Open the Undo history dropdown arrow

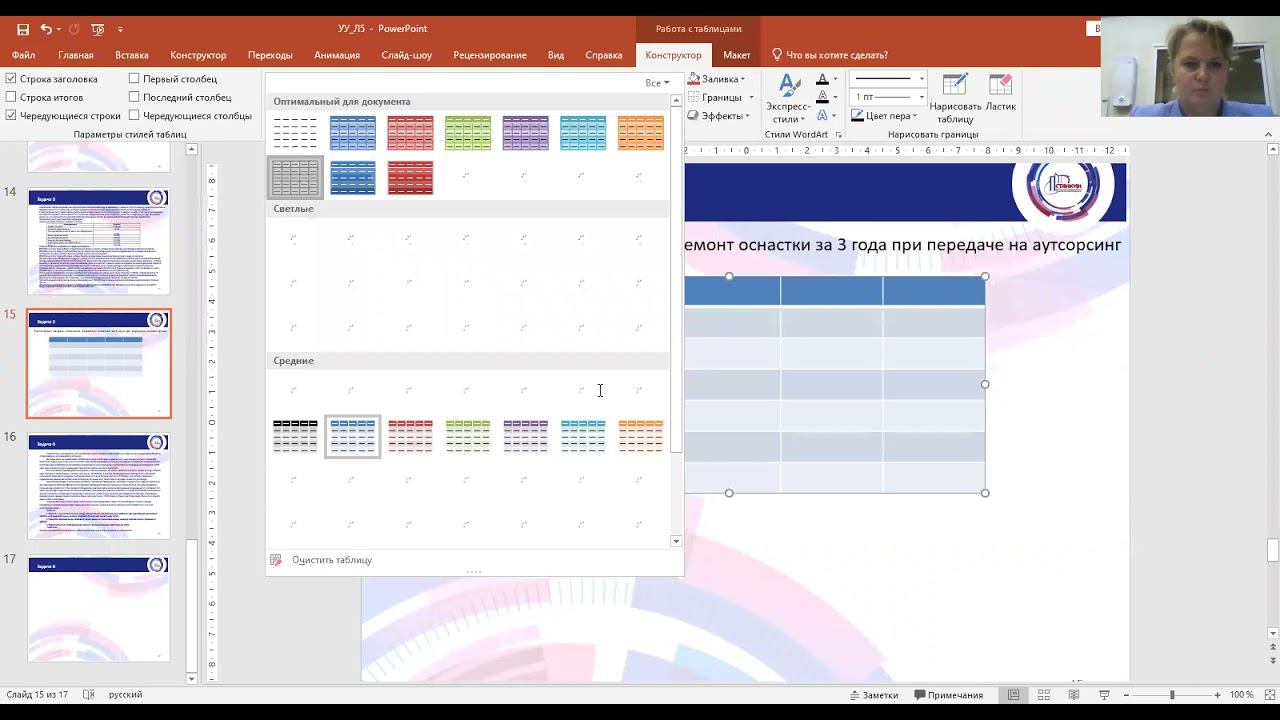(59, 29)
